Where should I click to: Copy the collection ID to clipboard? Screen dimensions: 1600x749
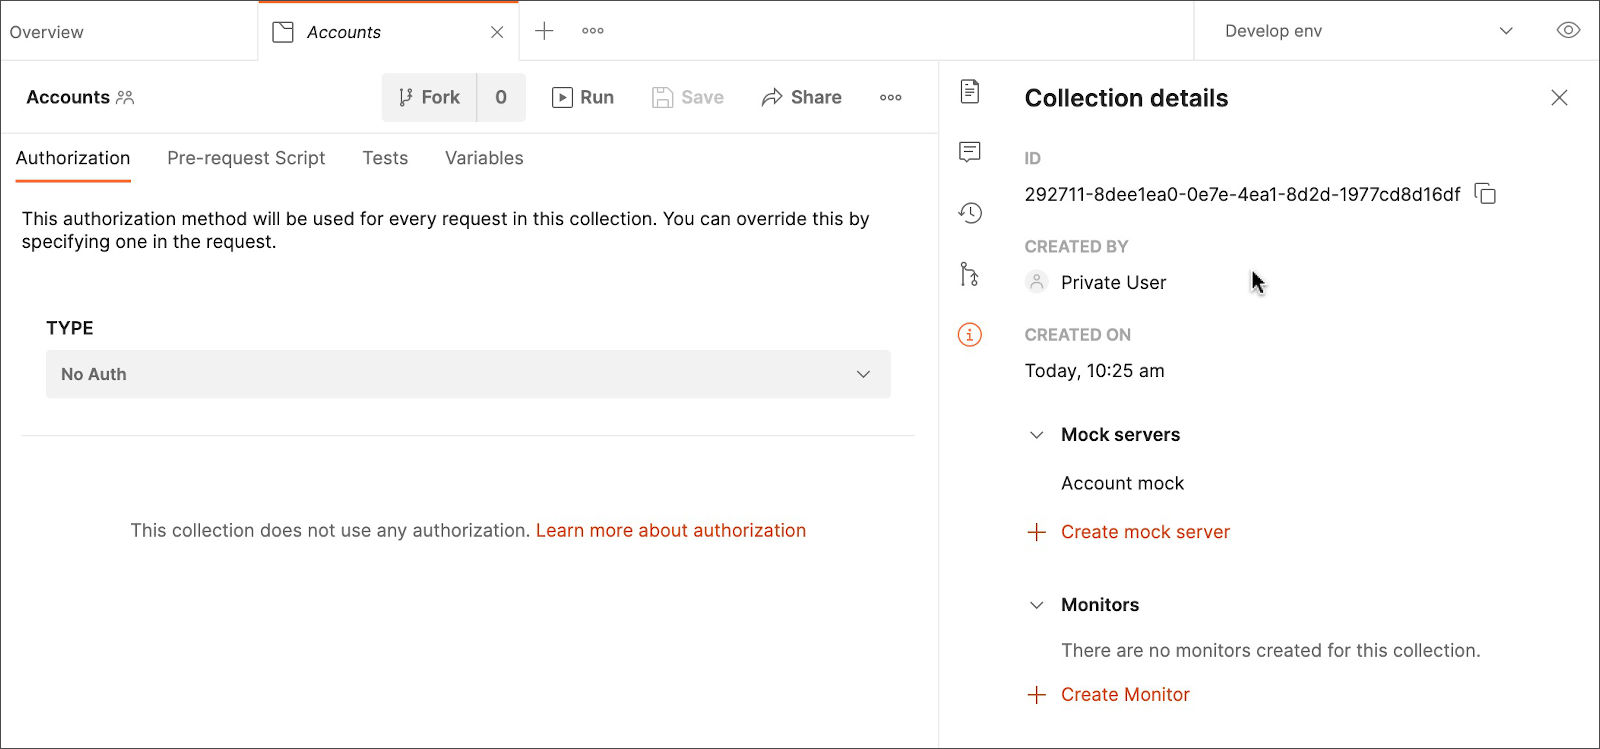coord(1486,194)
